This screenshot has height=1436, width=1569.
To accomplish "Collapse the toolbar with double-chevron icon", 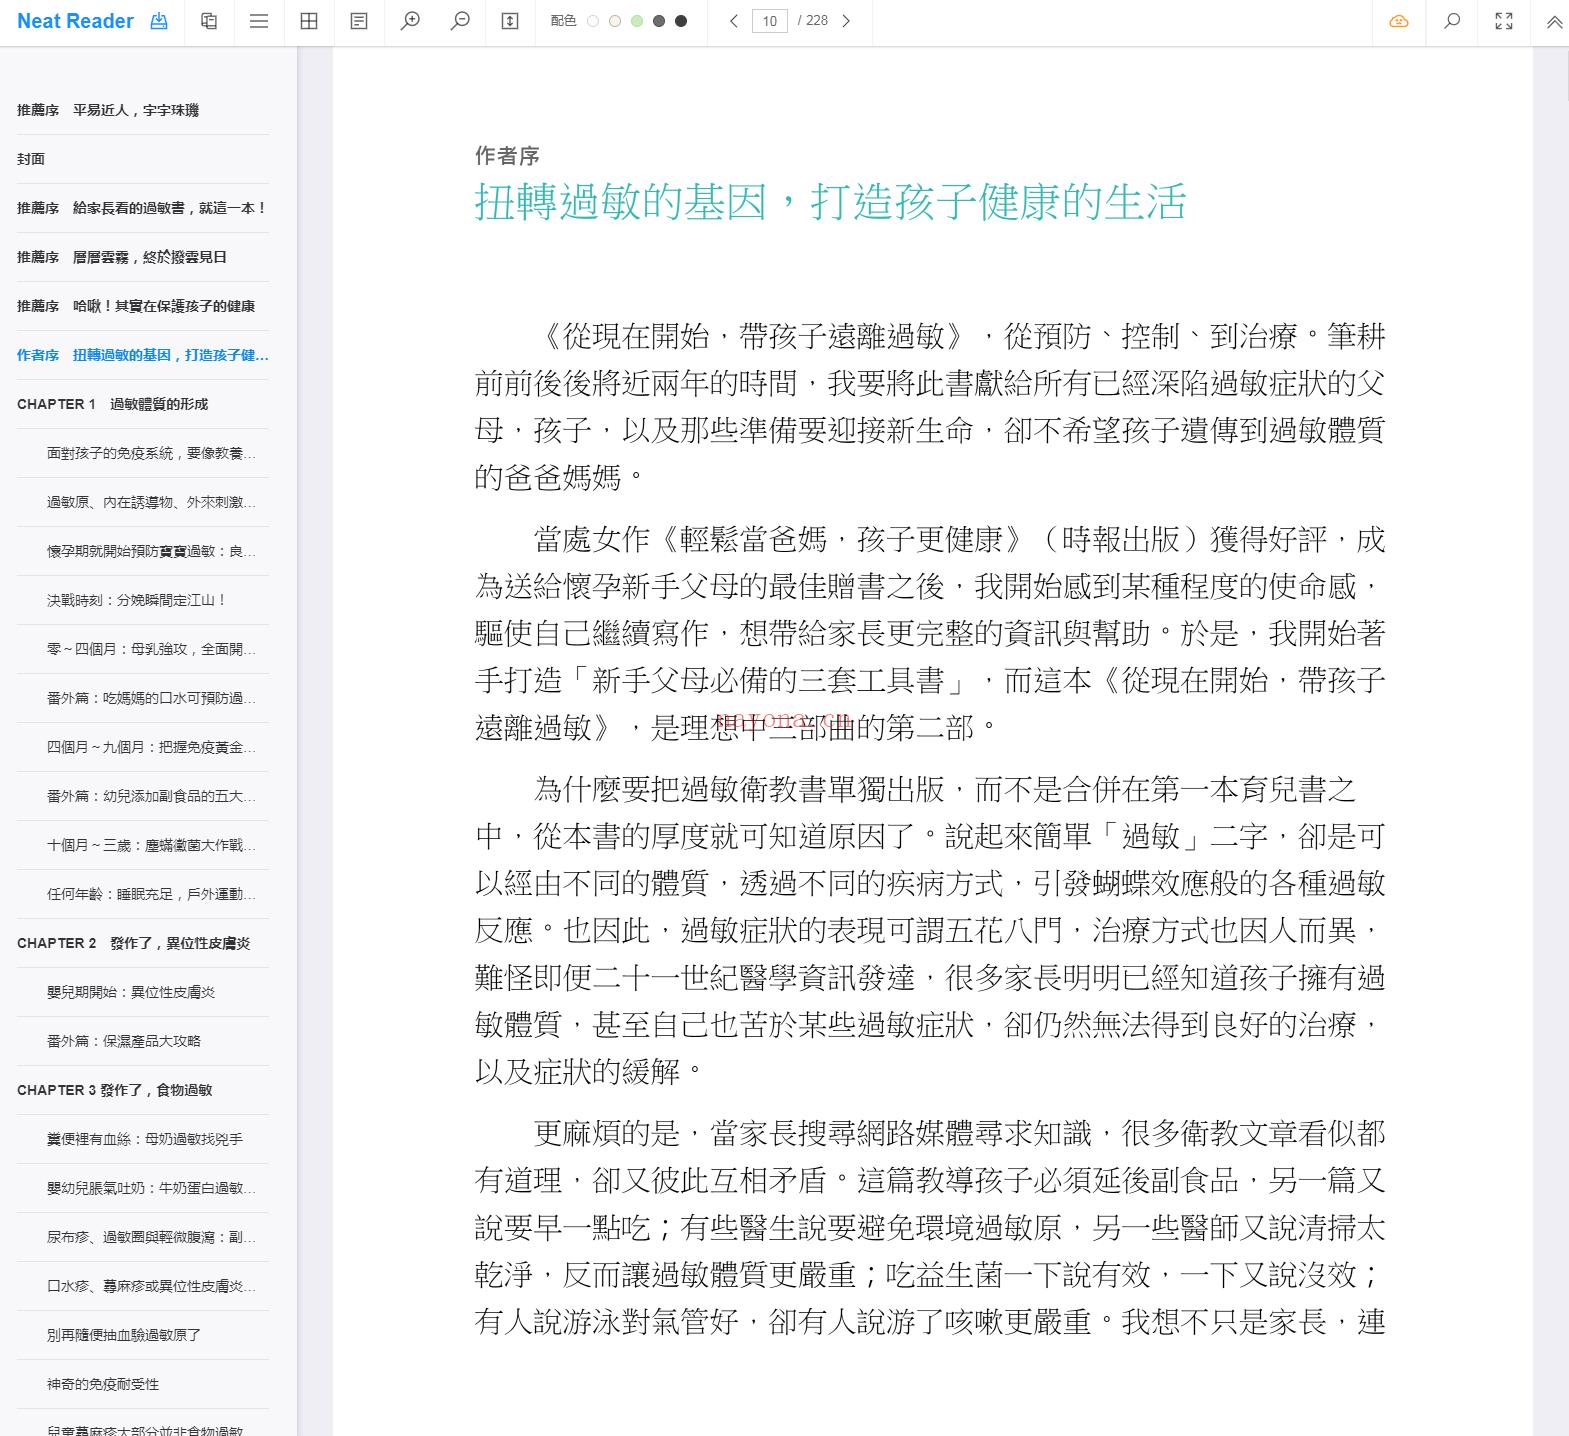I will [1554, 22].
